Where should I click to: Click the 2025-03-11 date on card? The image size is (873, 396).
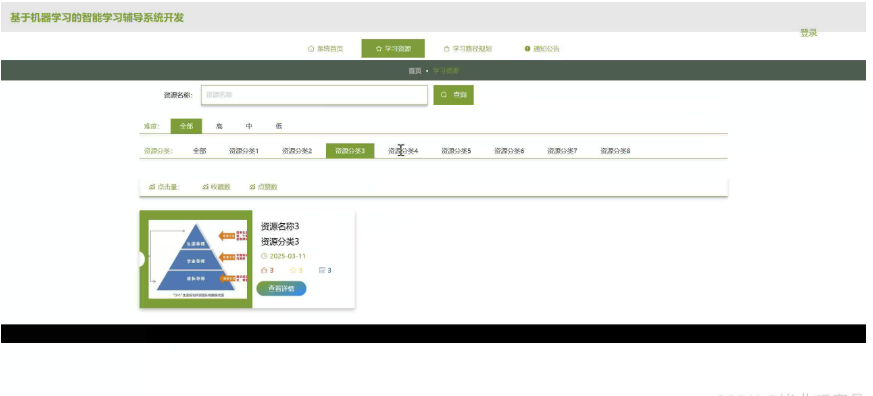(x=287, y=256)
